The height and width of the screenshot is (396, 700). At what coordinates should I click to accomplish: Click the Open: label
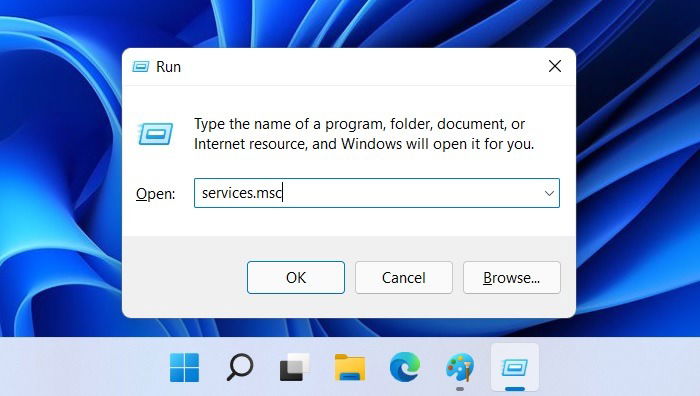point(155,194)
